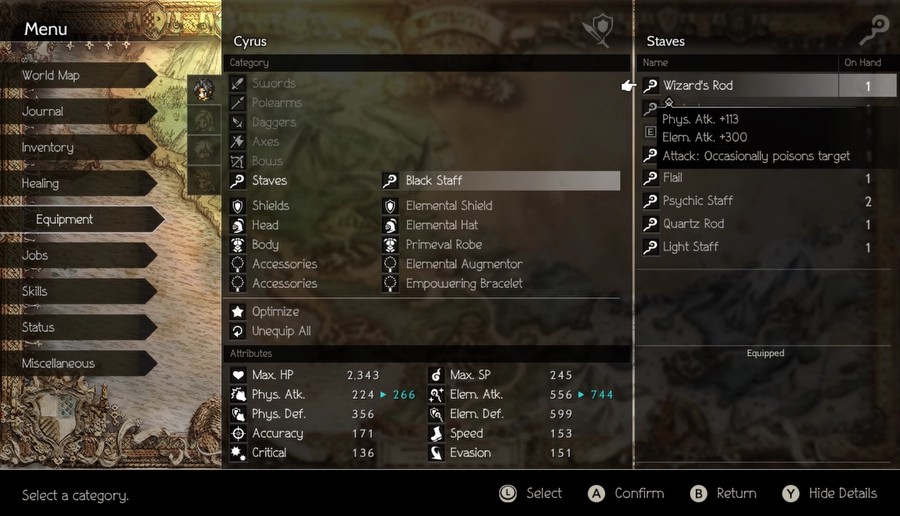Click the equipped Black Staff slot
Image resolution: width=900 pixels, height=516 pixels.
501,180
